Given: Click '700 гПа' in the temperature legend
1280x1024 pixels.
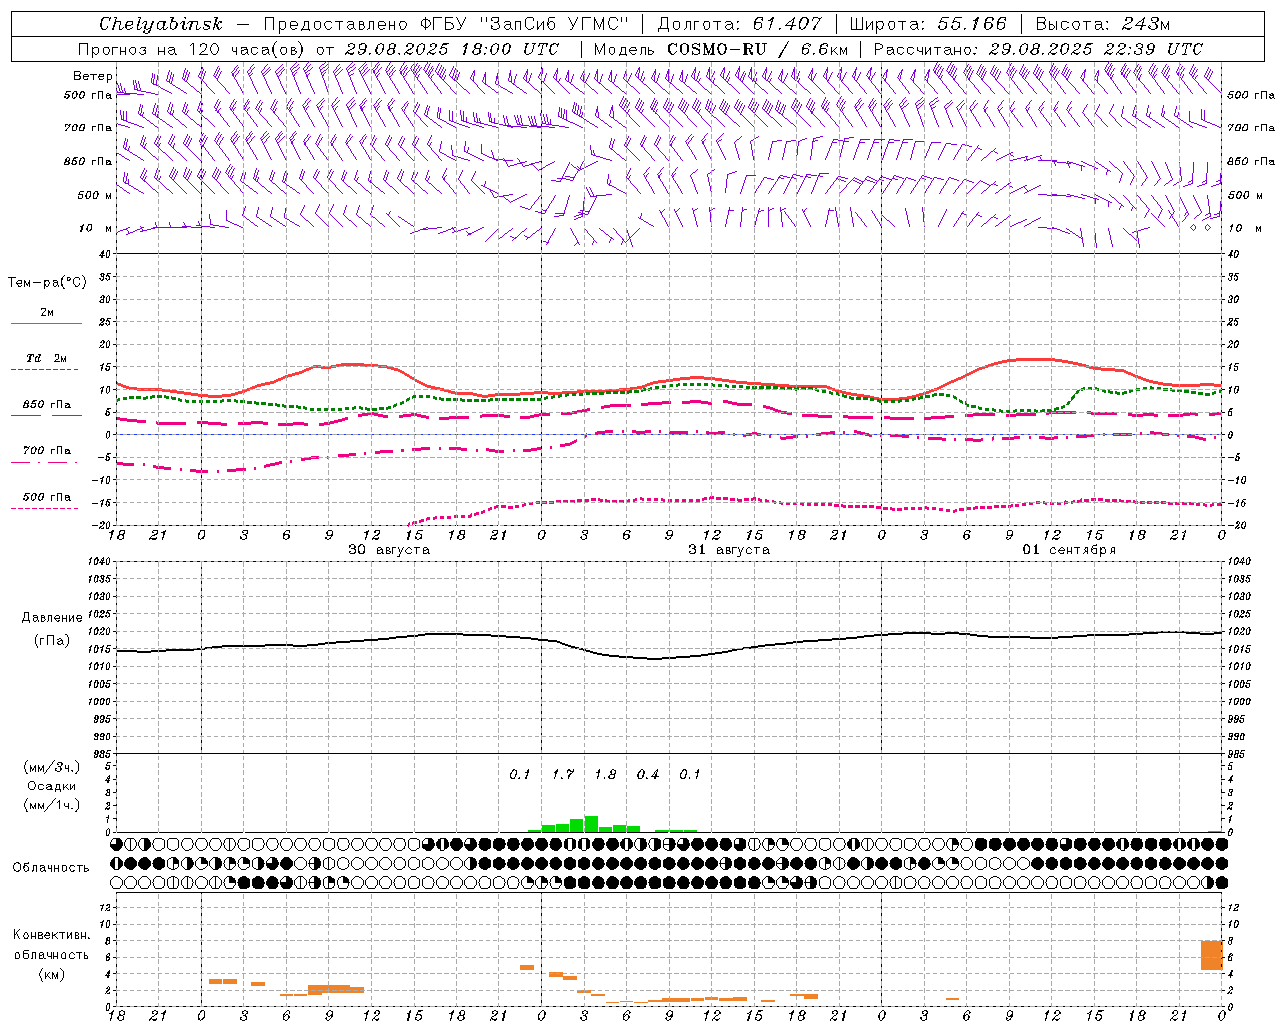Looking at the screenshot, I should click(47, 451).
